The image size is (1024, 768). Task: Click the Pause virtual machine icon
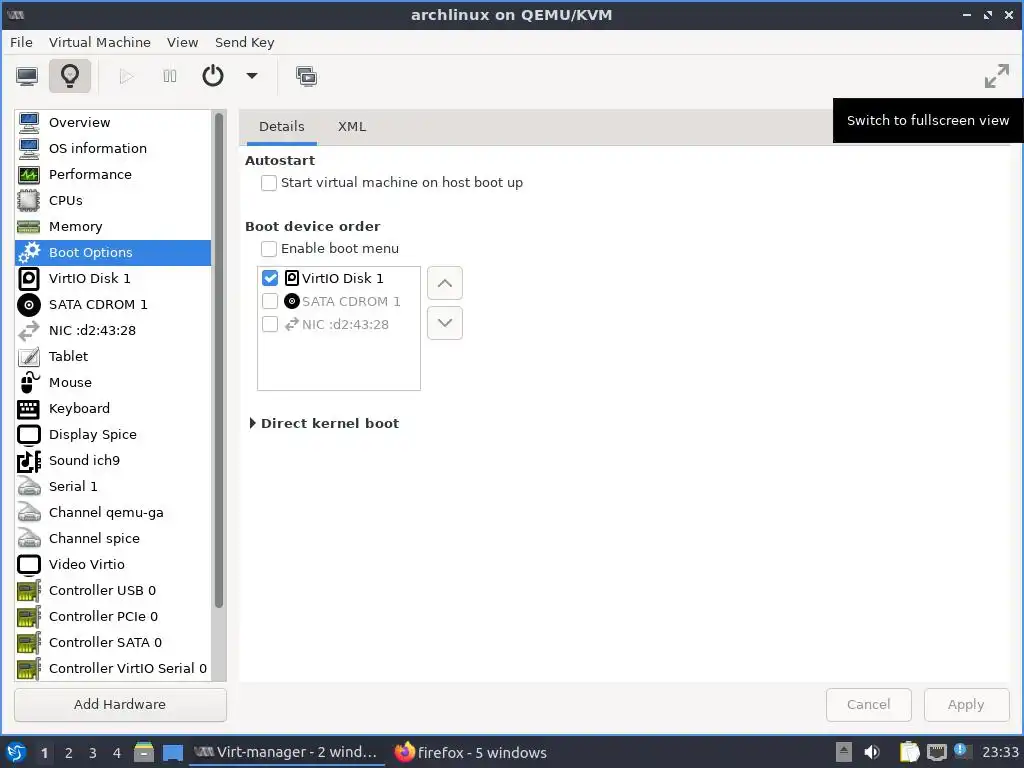169,76
